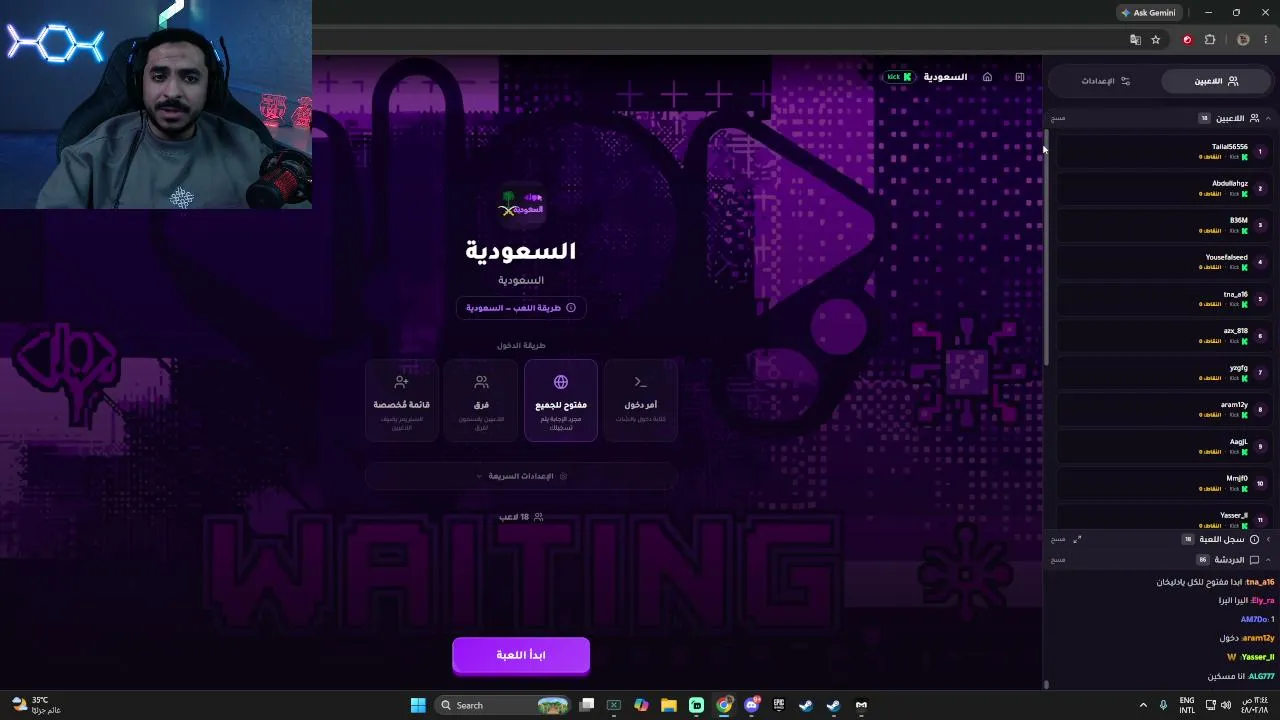Click the green Kick badge in top bar
This screenshot has width=1280, height=720.
(899, 77)
